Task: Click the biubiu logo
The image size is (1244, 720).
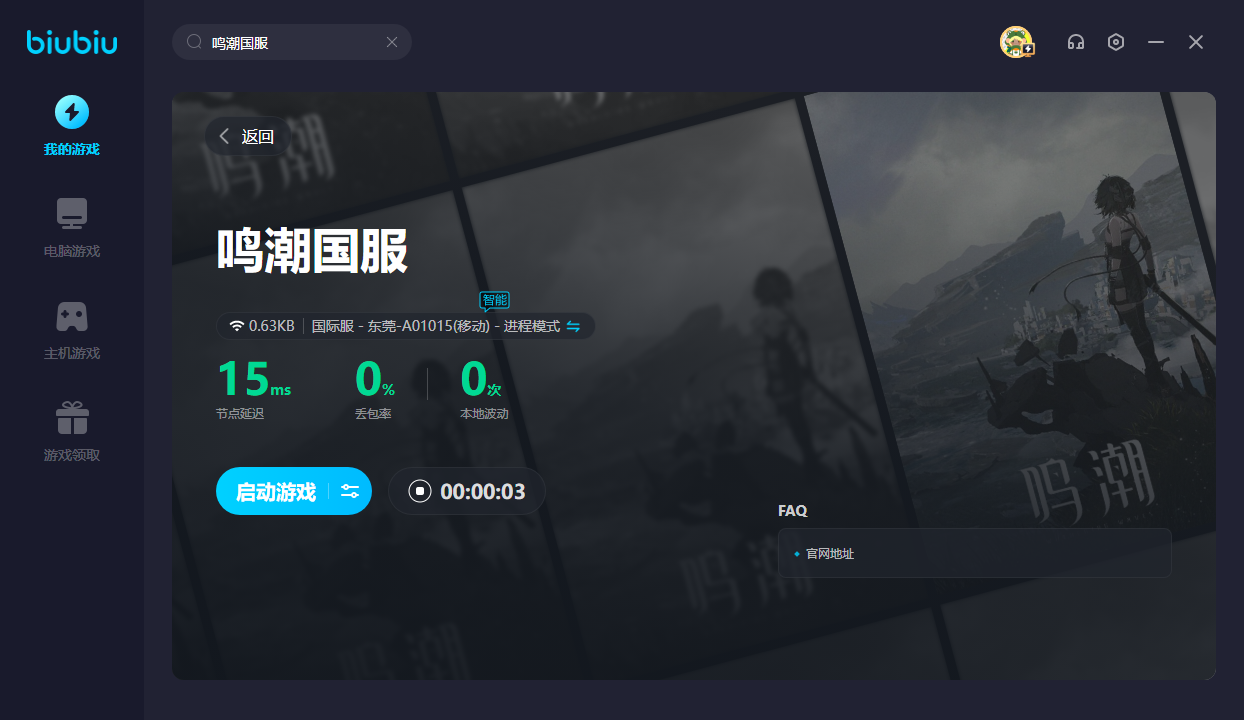Action: point(72,42)
